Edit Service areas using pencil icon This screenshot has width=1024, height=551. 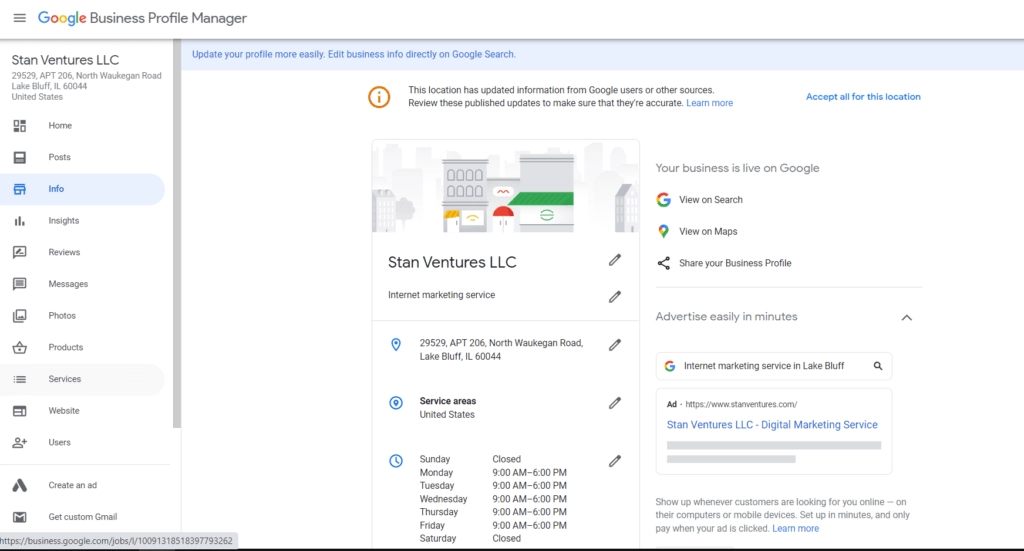click(x=615, y=403)
